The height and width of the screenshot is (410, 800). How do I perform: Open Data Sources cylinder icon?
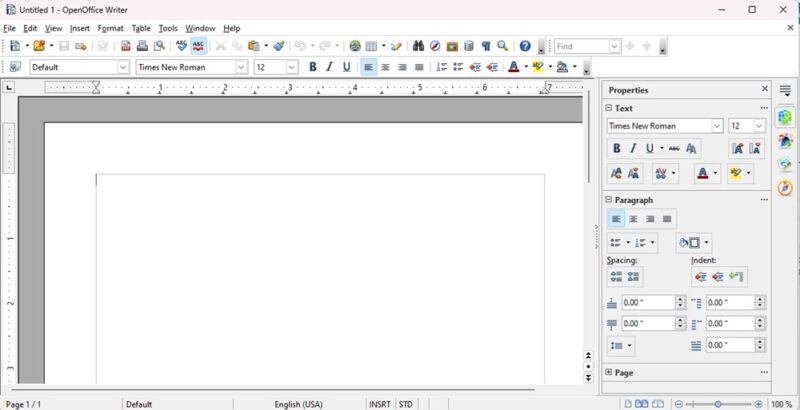468,46
